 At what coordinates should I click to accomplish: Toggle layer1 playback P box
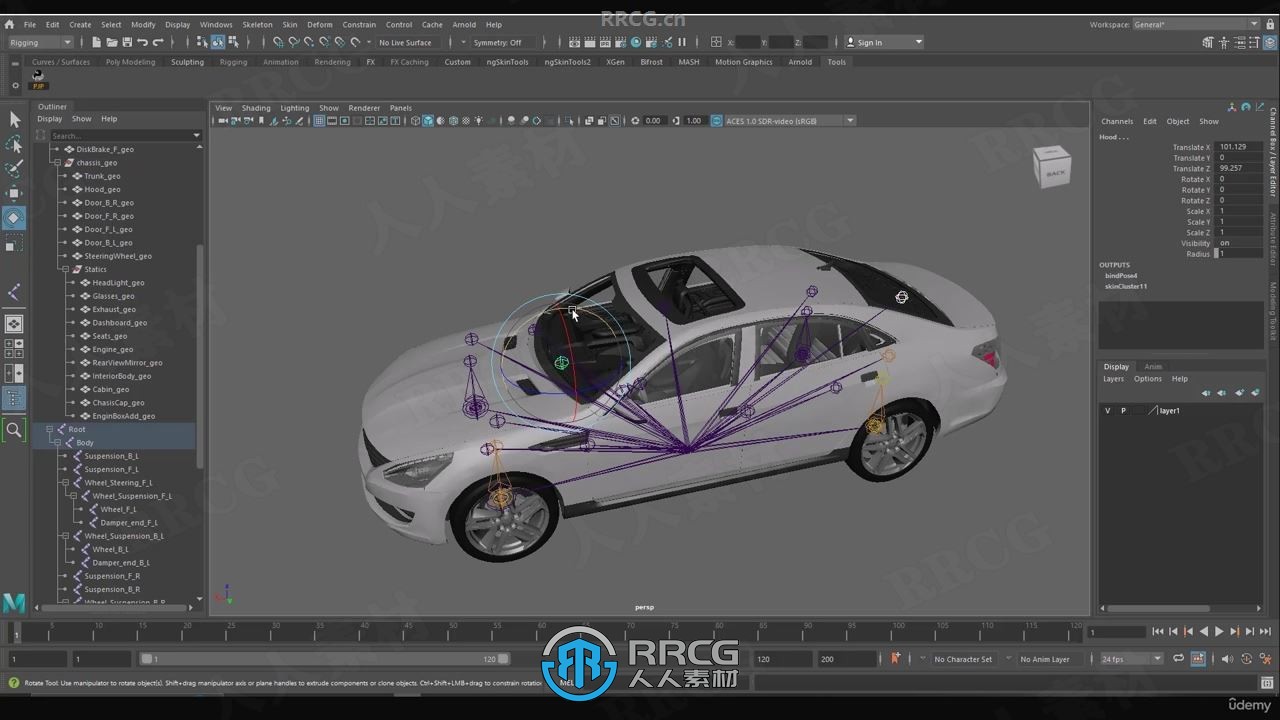[x=1123, y=411]
